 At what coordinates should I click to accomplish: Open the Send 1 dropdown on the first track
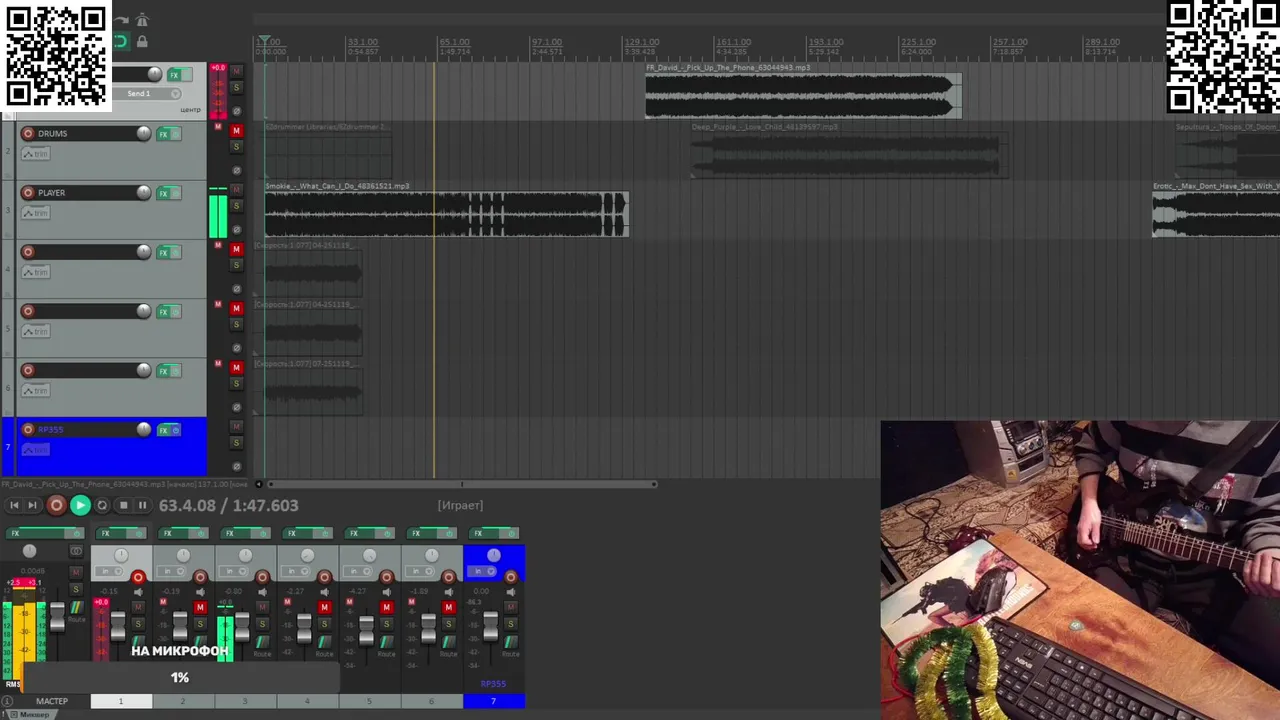coord(176,94)
